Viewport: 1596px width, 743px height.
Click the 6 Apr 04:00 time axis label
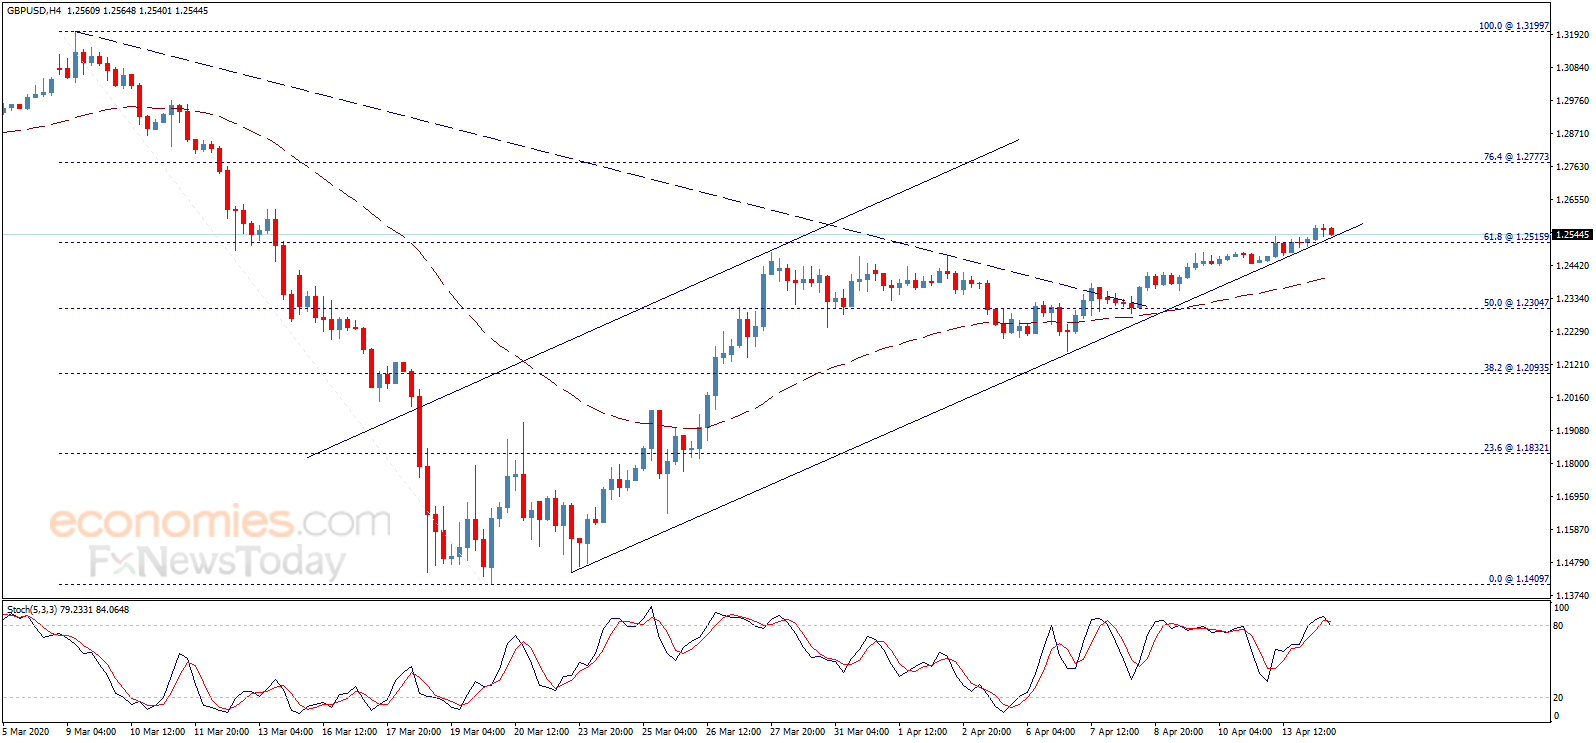point(1050,732)
